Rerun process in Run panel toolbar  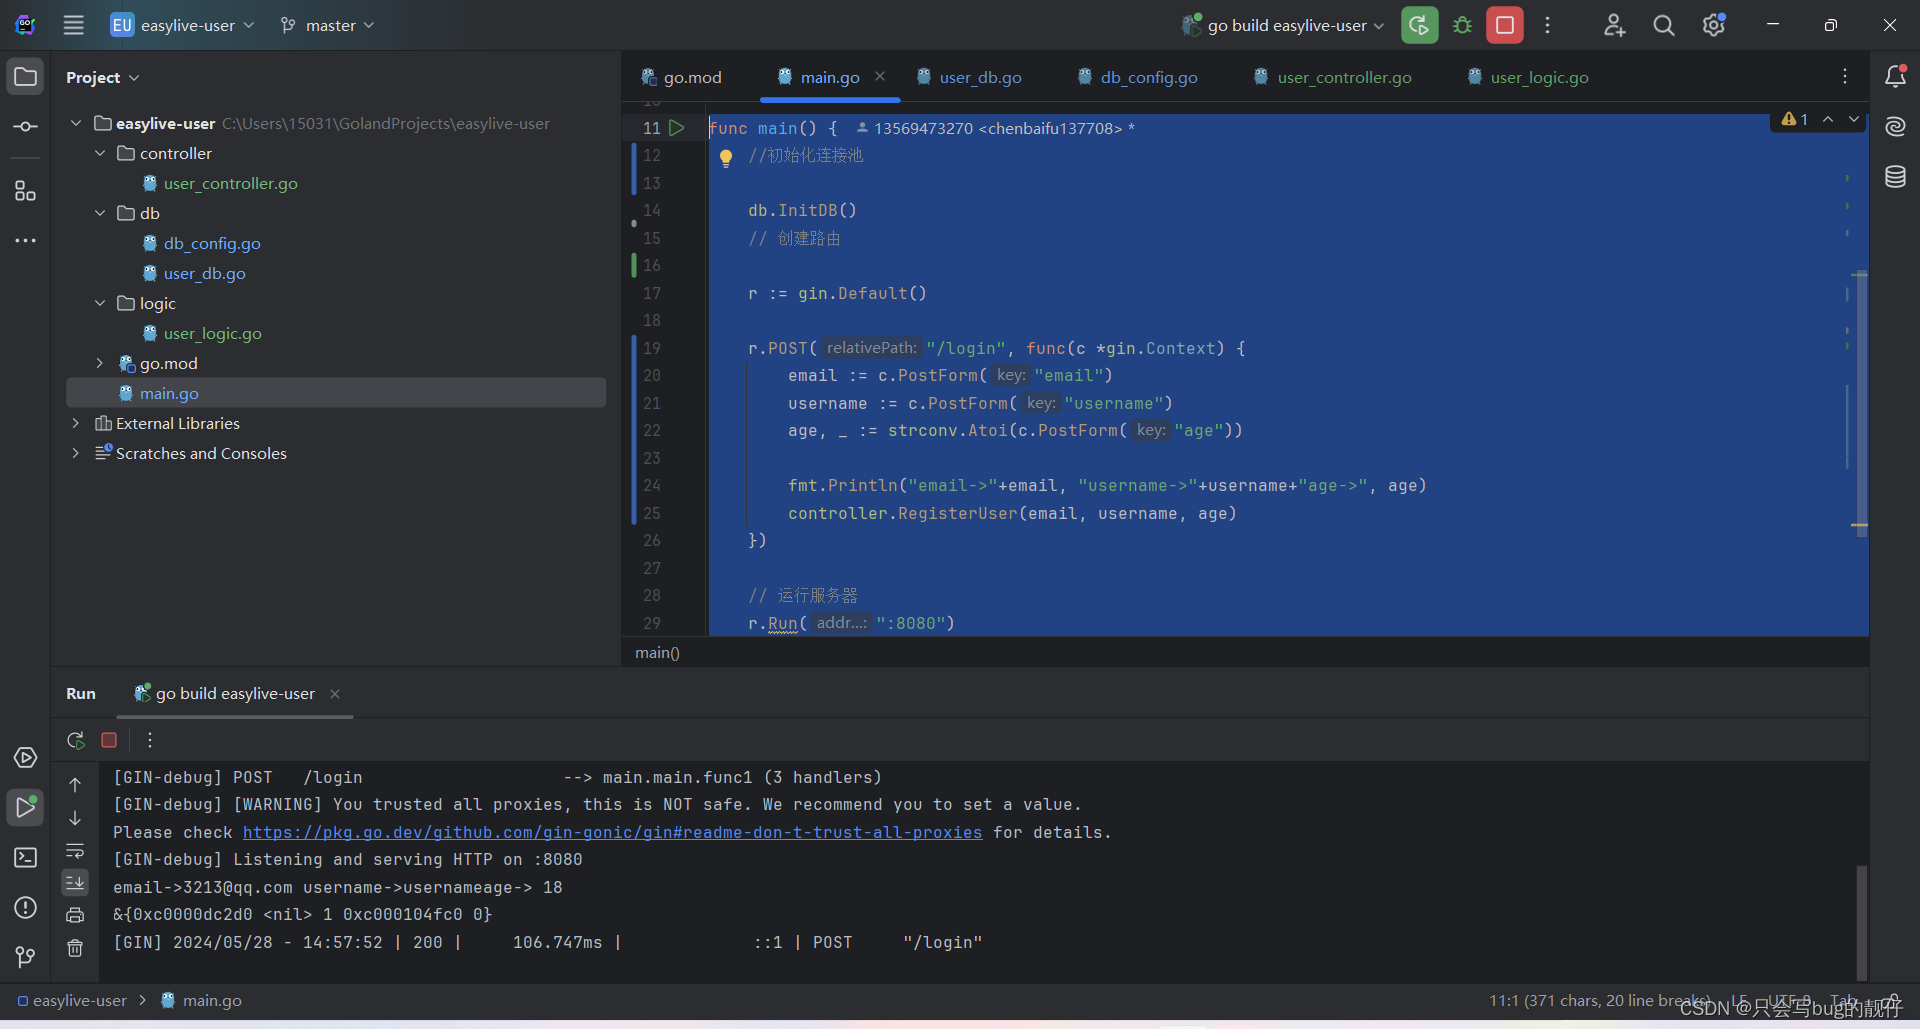(x=76, y=740)
